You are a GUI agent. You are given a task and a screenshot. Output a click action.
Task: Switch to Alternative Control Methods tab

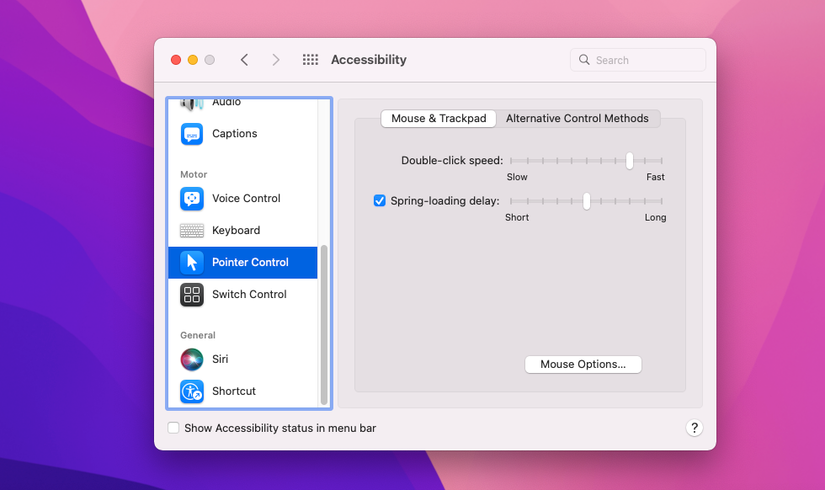coord(577,118)
